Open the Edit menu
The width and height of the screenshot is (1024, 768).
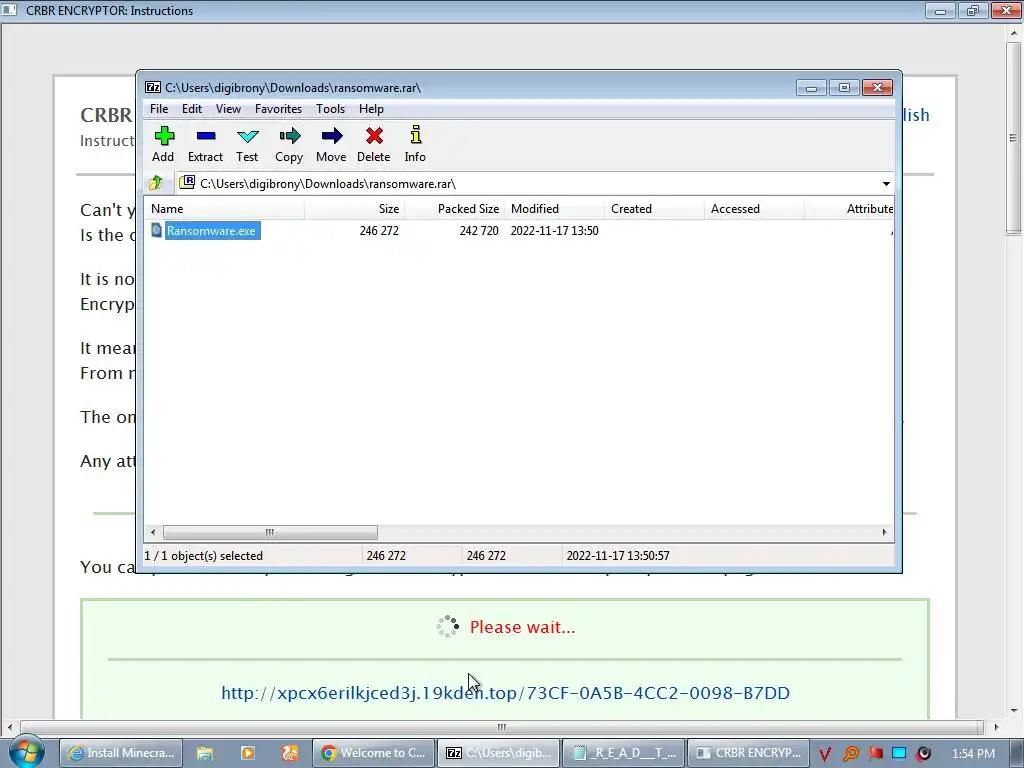[191, 109]
